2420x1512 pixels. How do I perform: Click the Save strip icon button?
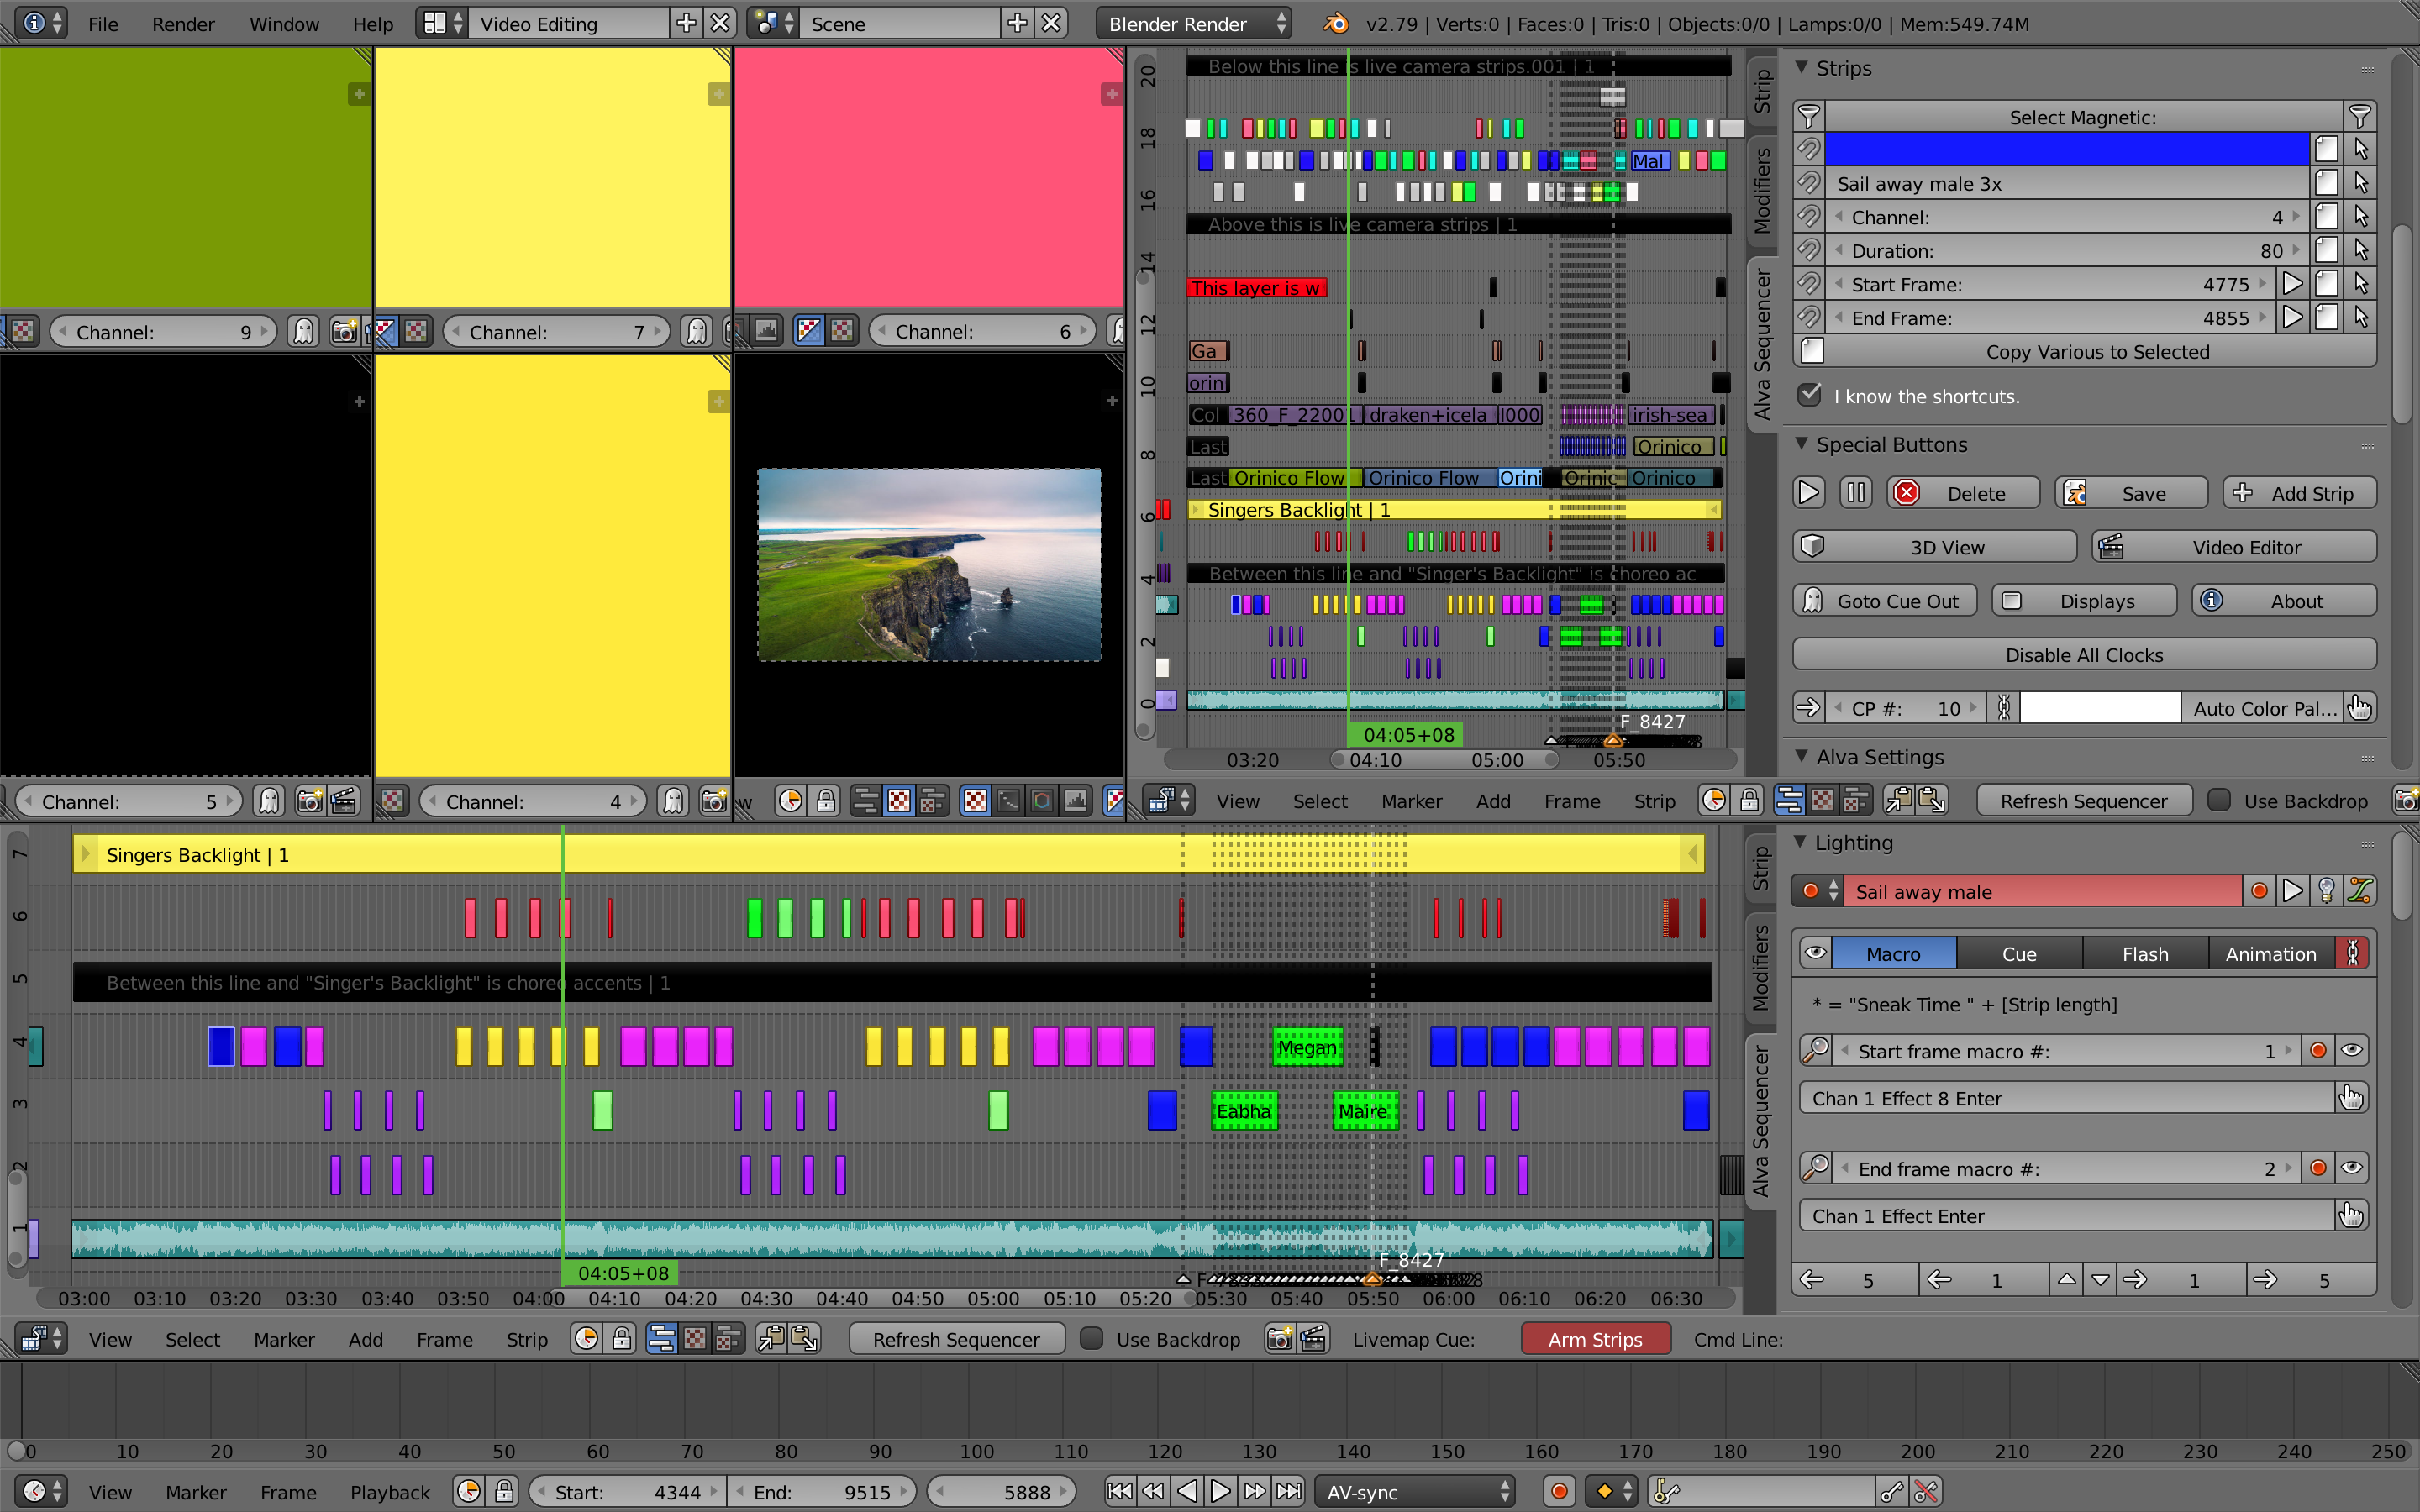[2076, 493]
